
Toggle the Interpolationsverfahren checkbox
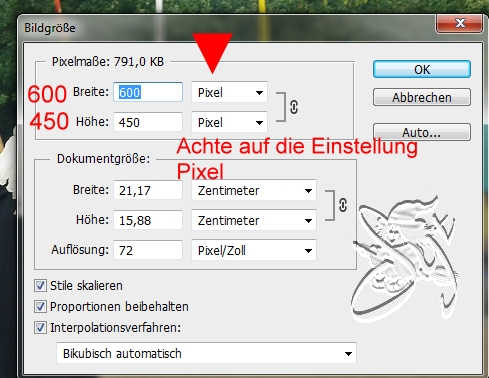(x=40, y=328)
